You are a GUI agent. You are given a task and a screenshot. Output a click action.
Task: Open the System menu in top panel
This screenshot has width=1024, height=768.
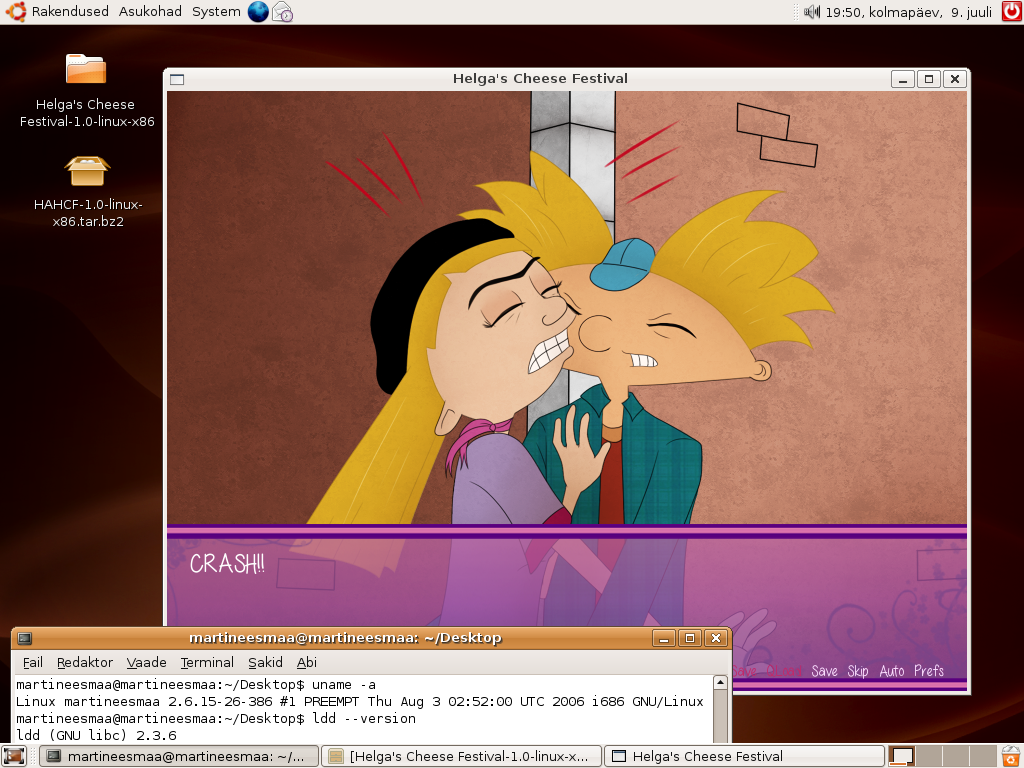coord(216,12)
